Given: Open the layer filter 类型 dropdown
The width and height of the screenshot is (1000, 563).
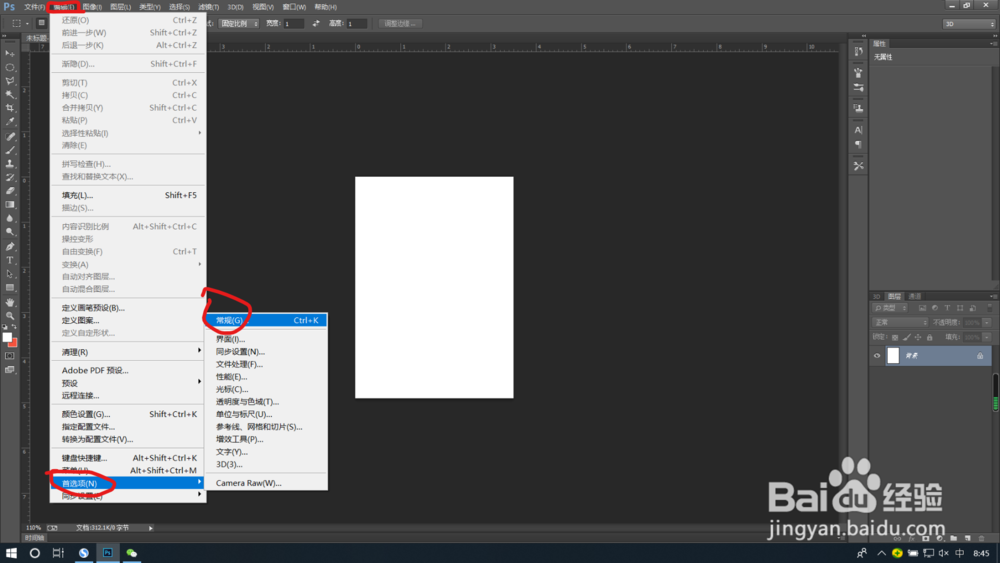Looking at the screenshot, I should (x=891, y=308).
